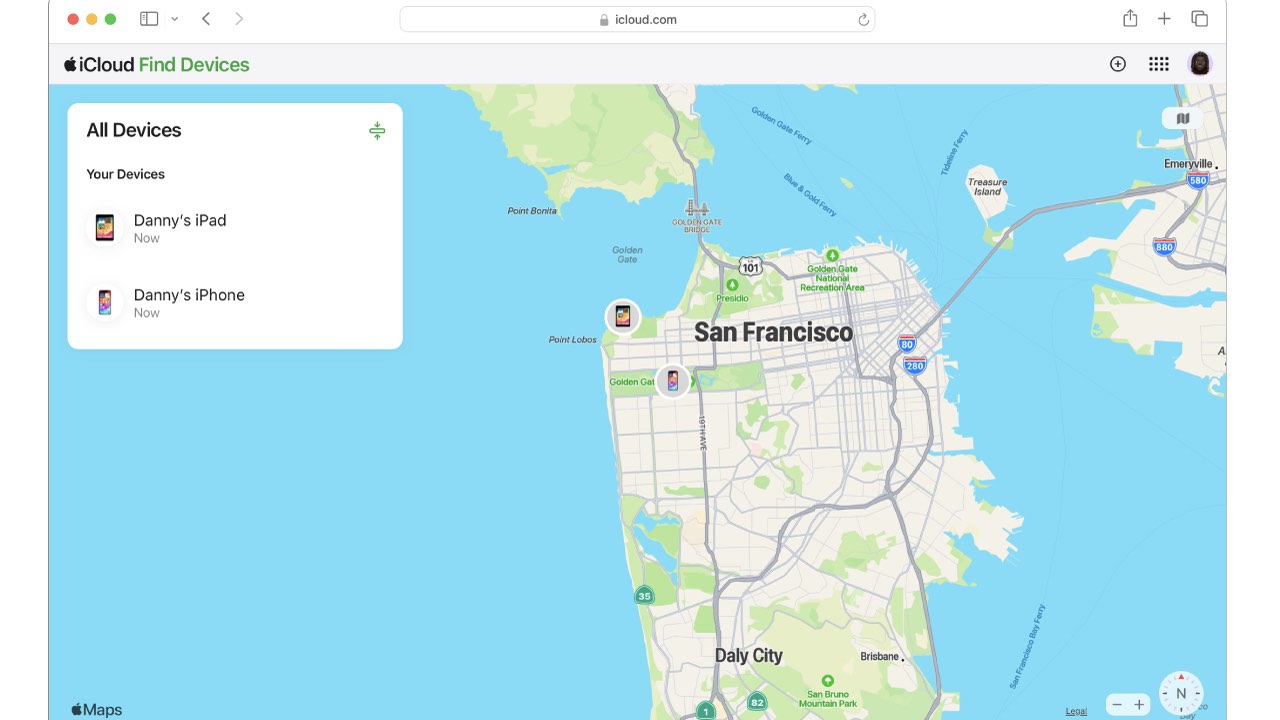Click the Treasure Island label

[987, 187]
